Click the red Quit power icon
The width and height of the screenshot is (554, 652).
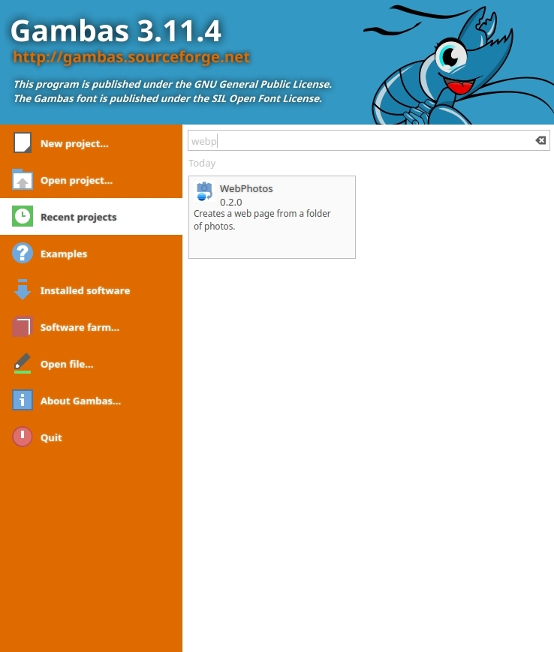(x=22, y=437)
